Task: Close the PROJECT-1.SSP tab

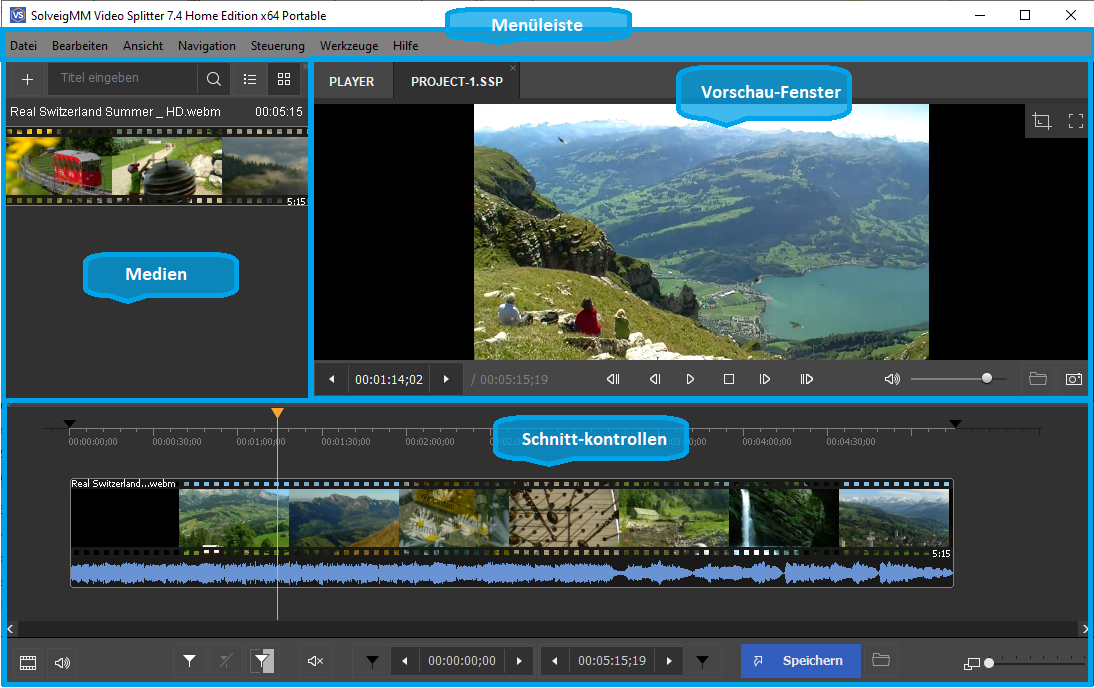Action: [x=513, y=68]
